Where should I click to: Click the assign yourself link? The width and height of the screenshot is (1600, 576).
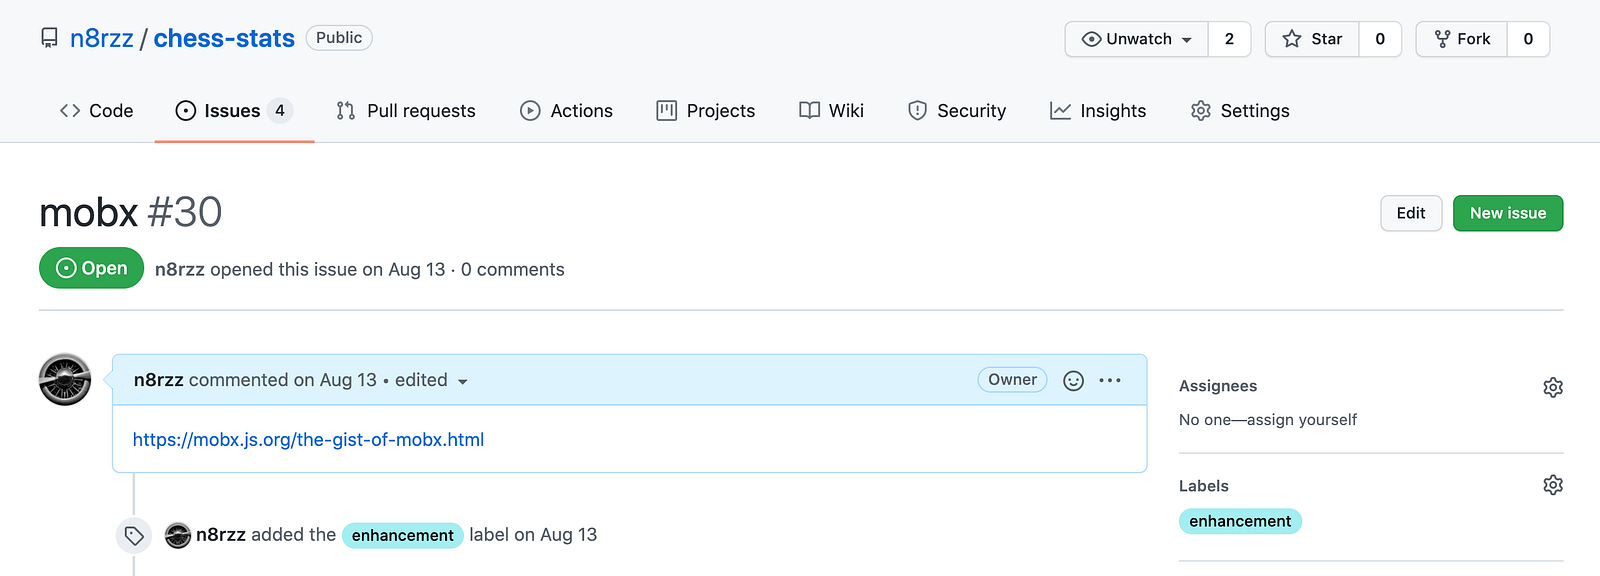point(1301,420)
